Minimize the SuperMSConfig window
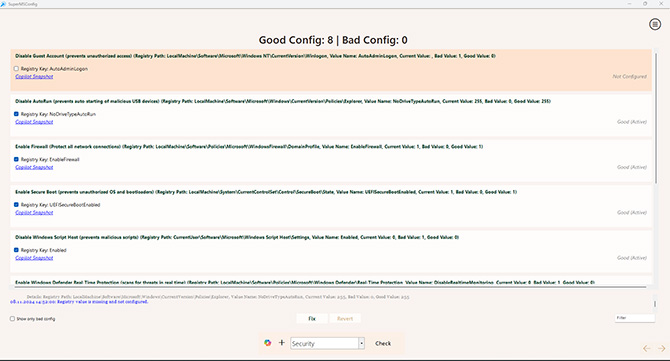 point(629,3)
